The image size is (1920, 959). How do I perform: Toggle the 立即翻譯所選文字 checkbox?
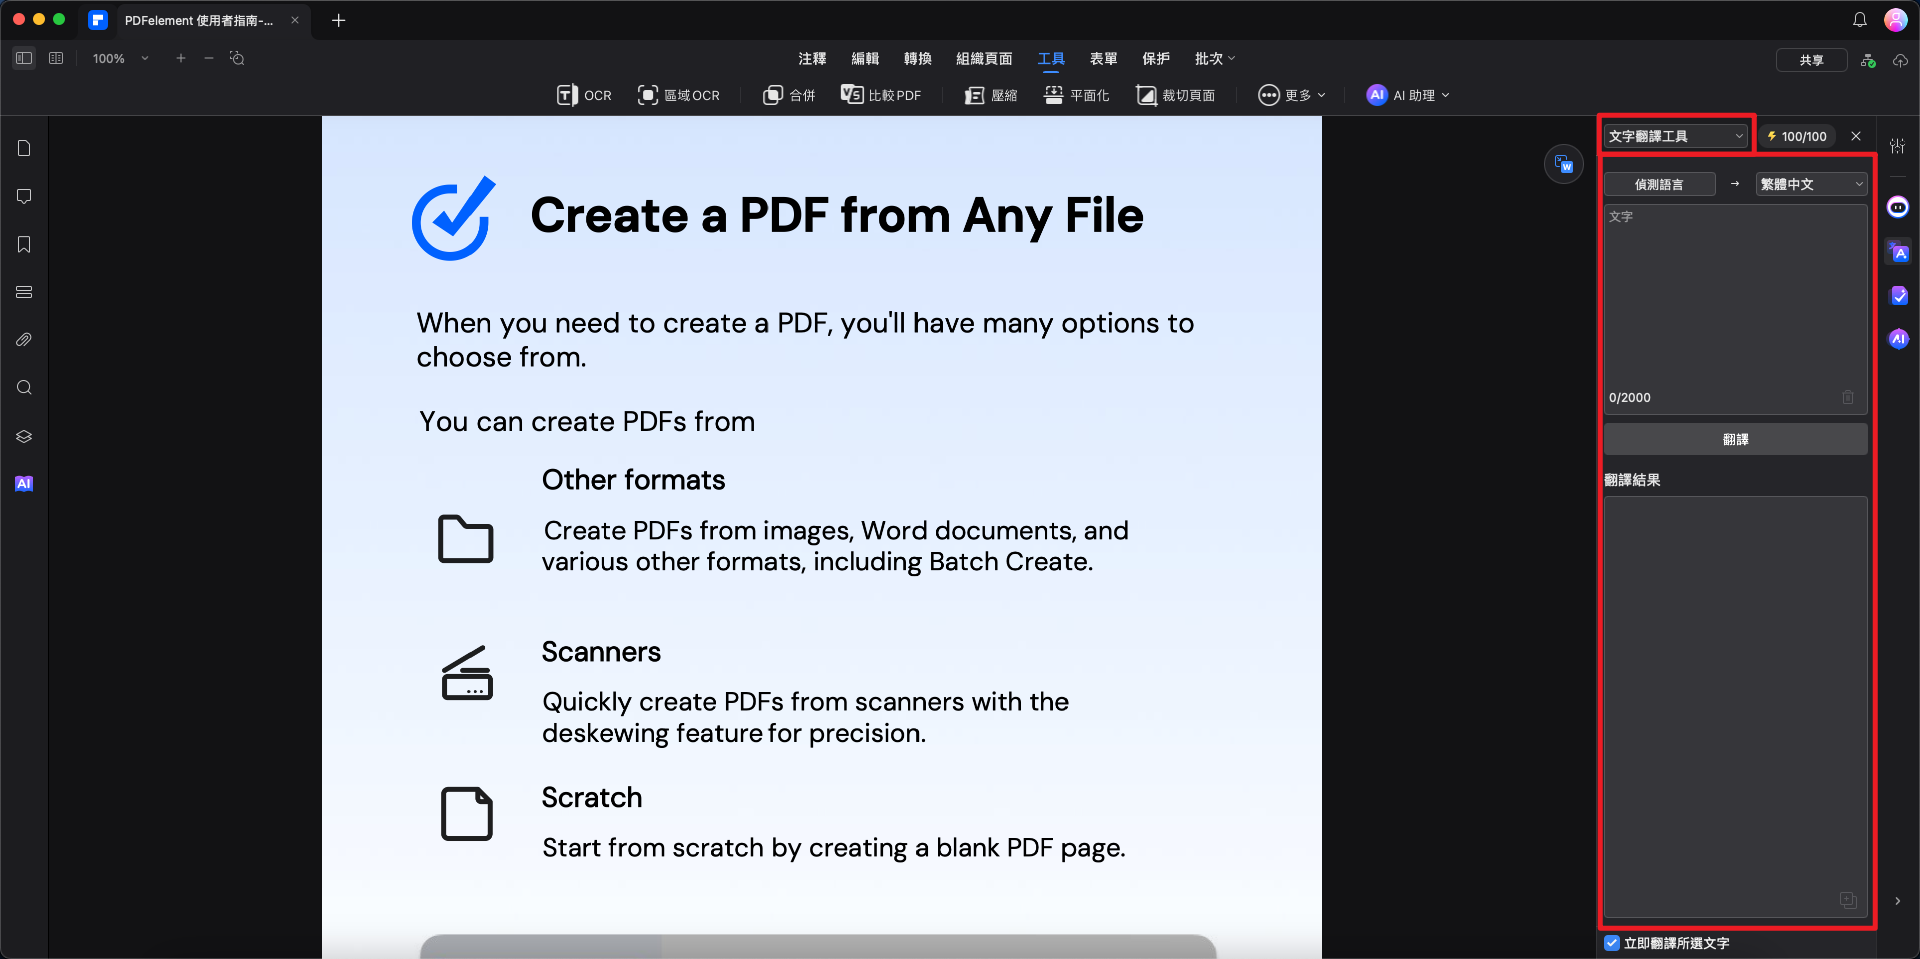coord(1612,943)
